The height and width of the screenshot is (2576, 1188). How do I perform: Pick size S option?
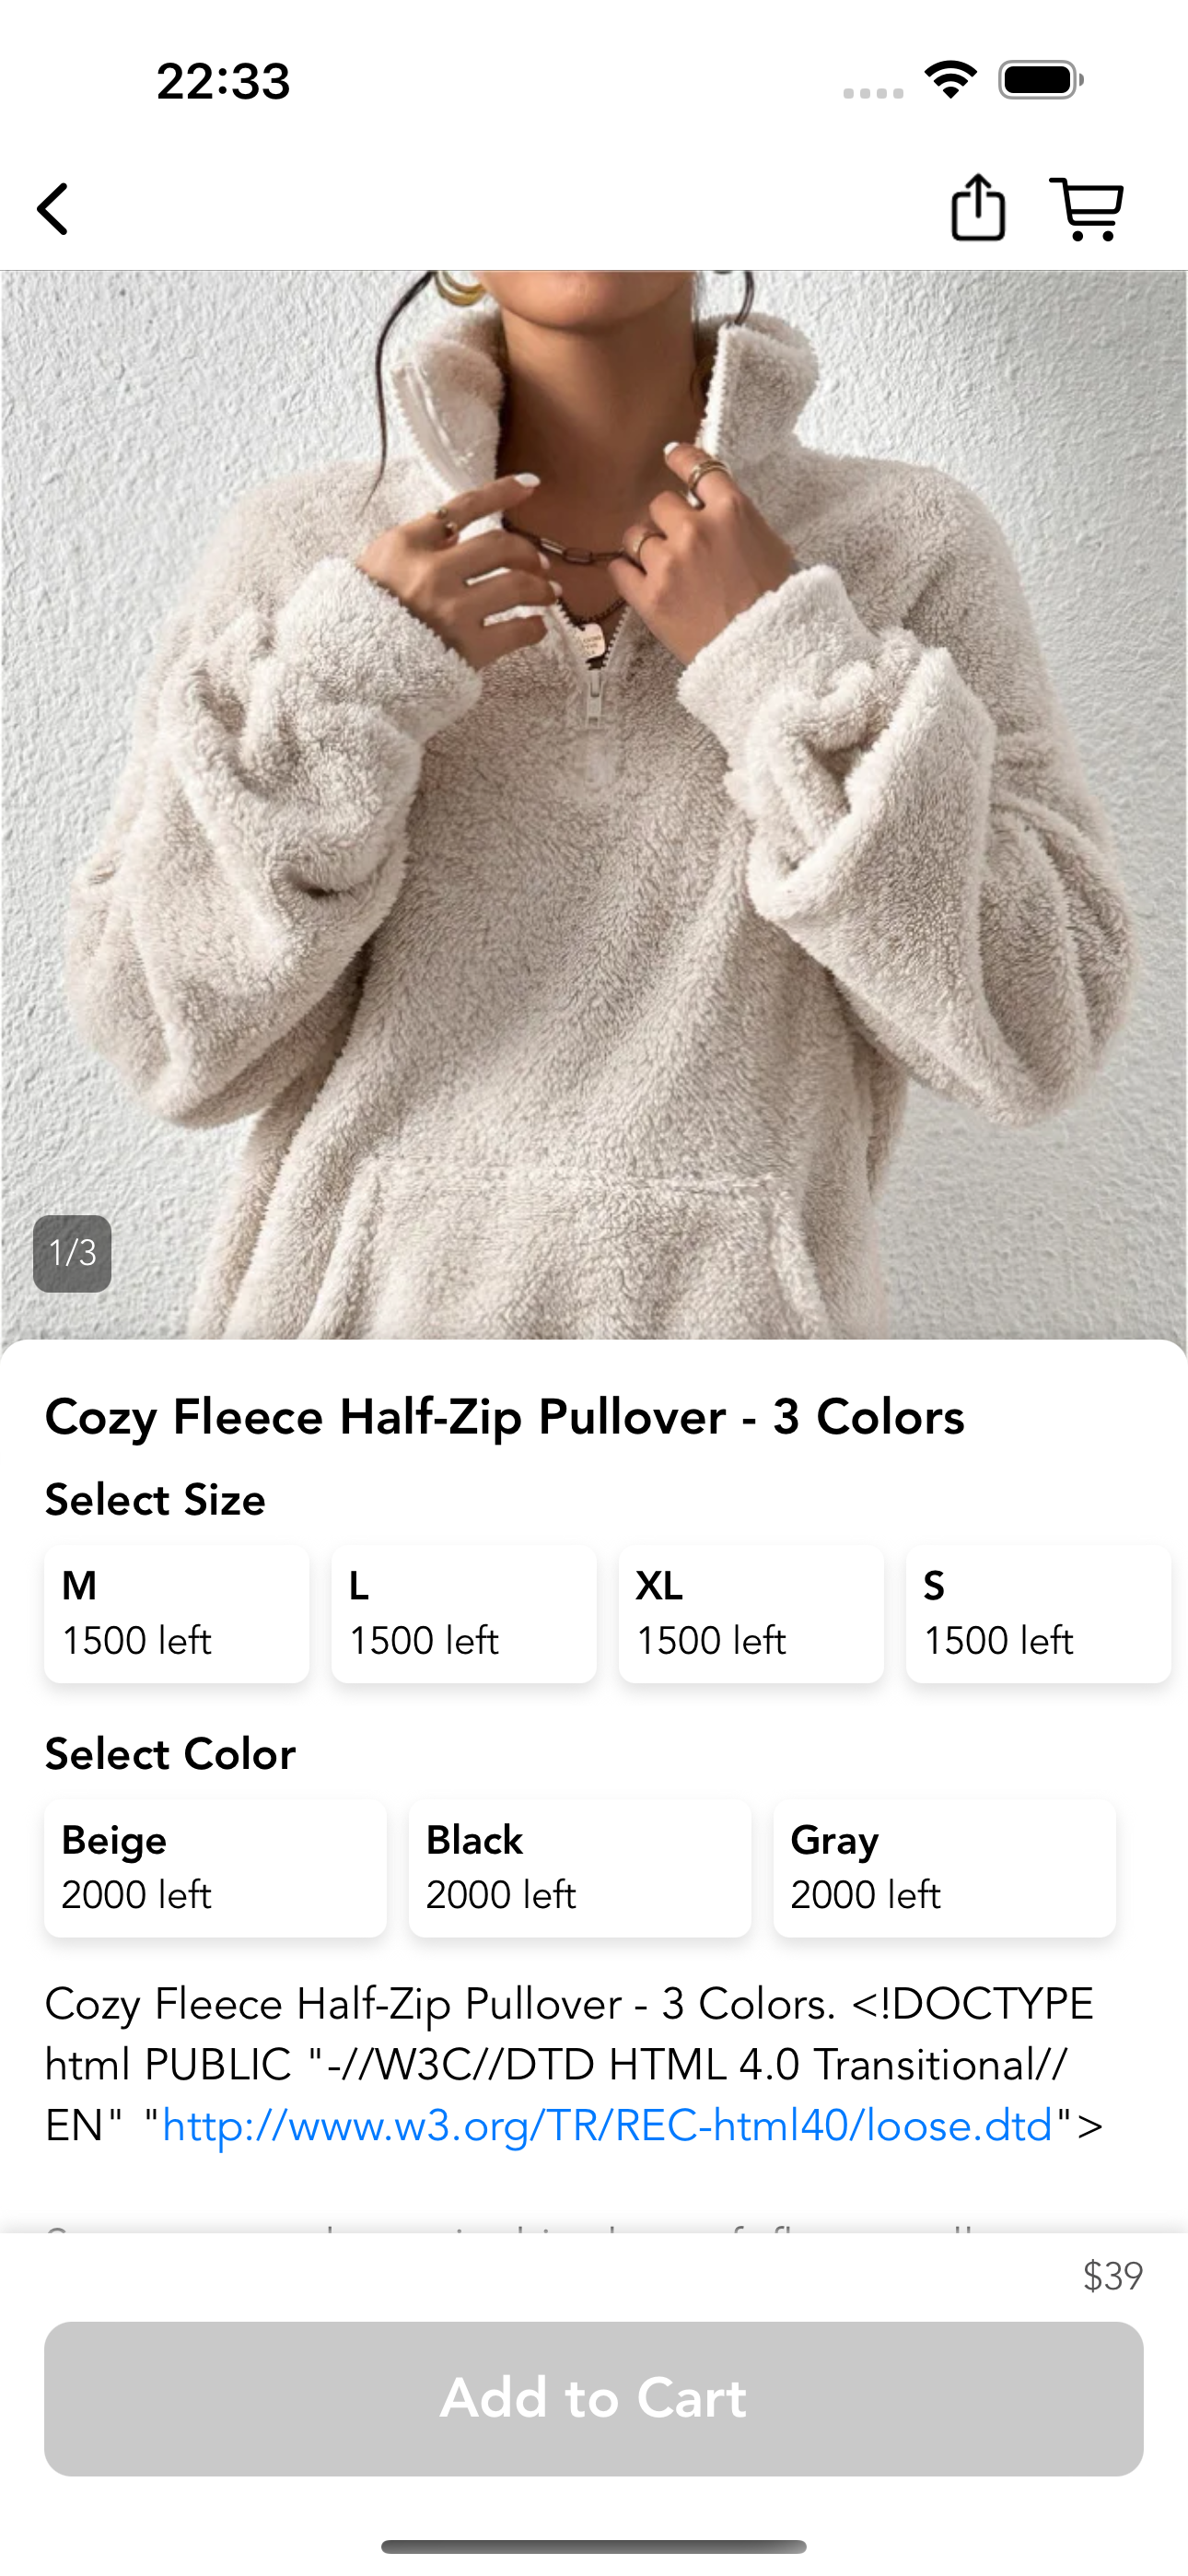(x=1038, y=1613)
